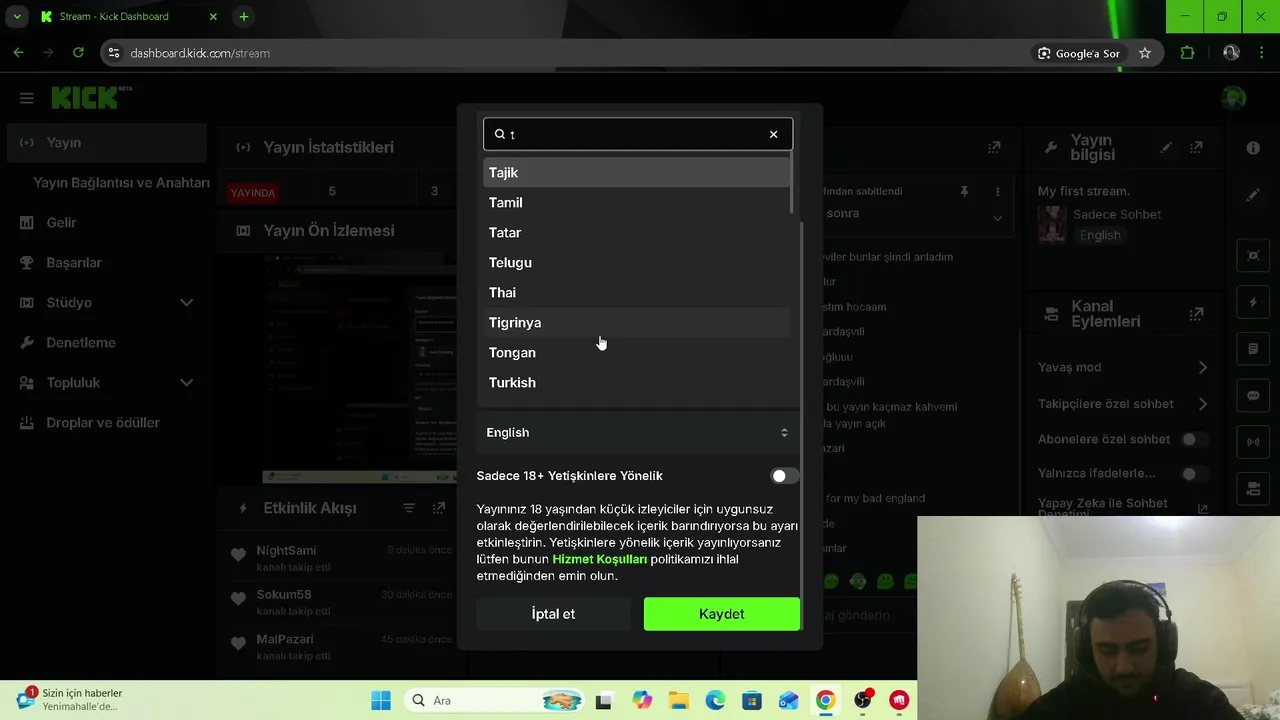Viewport: 1280px width, 720px height.
Task: Pop out the Kanal Eylemleri panel
Action: click(1196, 314)
